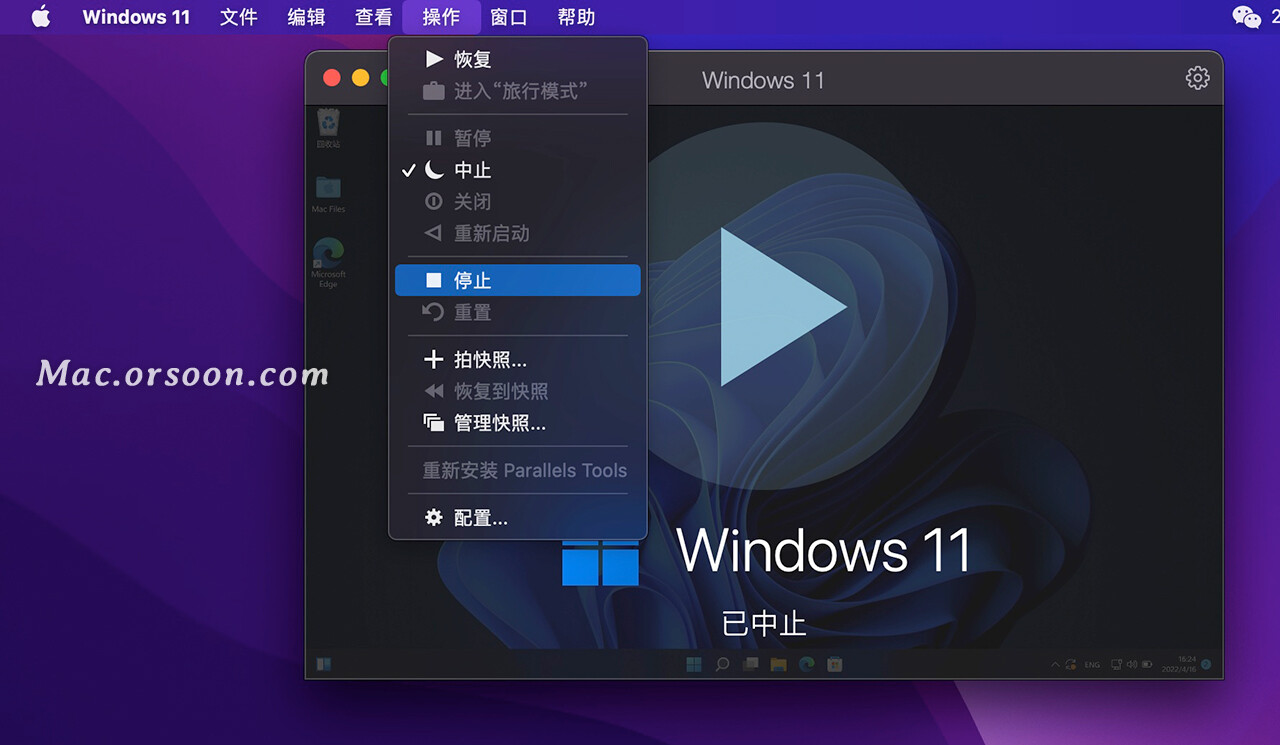Click the volume icon in the system tray
This screenshot has width=1280, height=745.
pyautogui.click(x=1131, y=664)
